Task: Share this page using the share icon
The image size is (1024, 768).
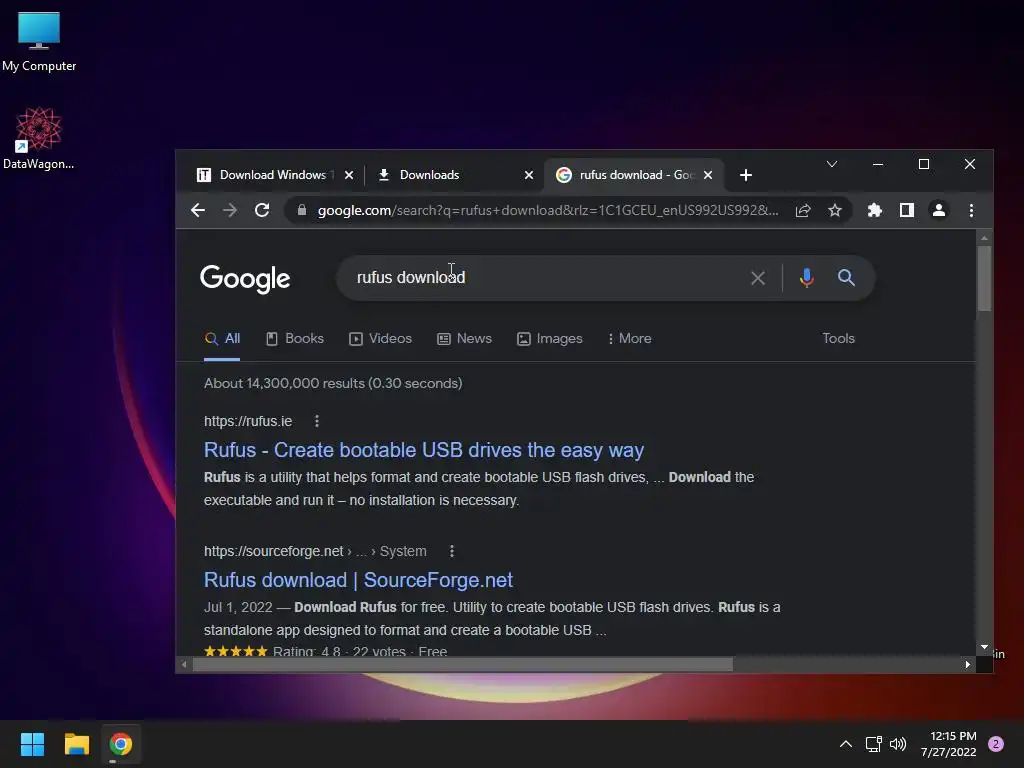Action: (803, 210)
